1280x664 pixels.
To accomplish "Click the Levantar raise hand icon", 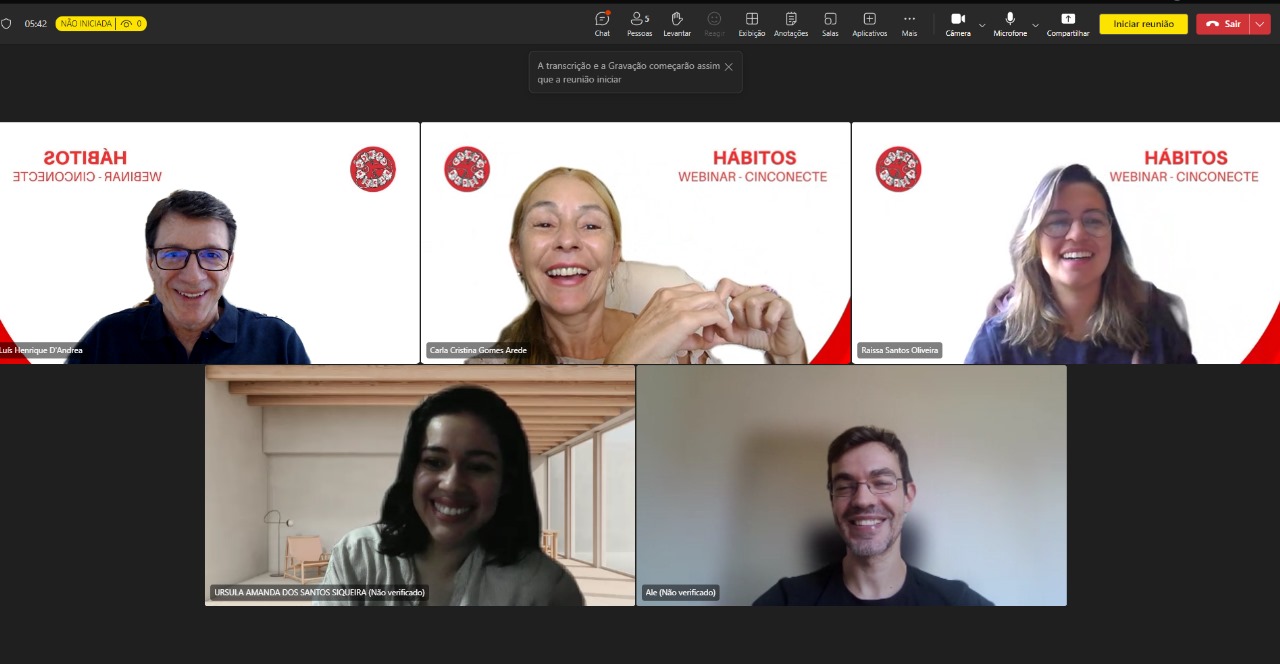I will [676, 22].
